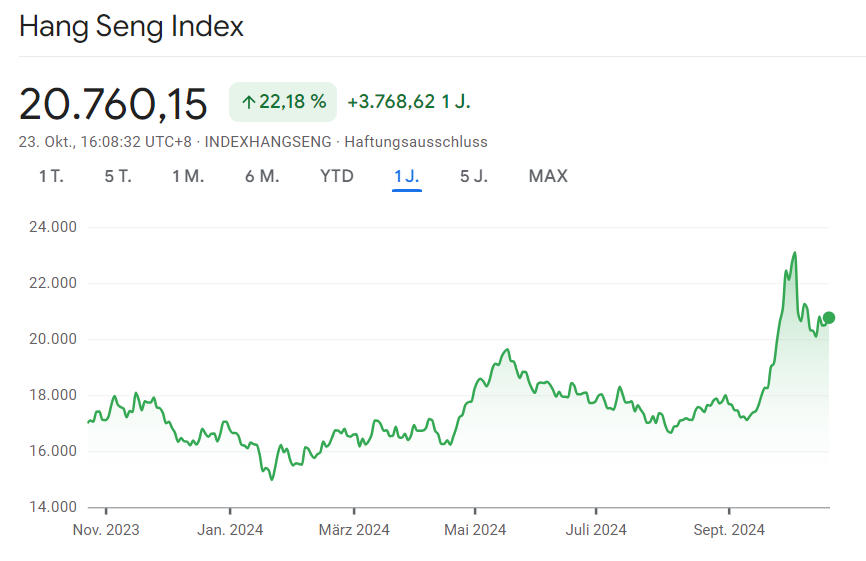Click the 20.760,15 price value
This screenshot has height=561, width=866.
(113, 104)
